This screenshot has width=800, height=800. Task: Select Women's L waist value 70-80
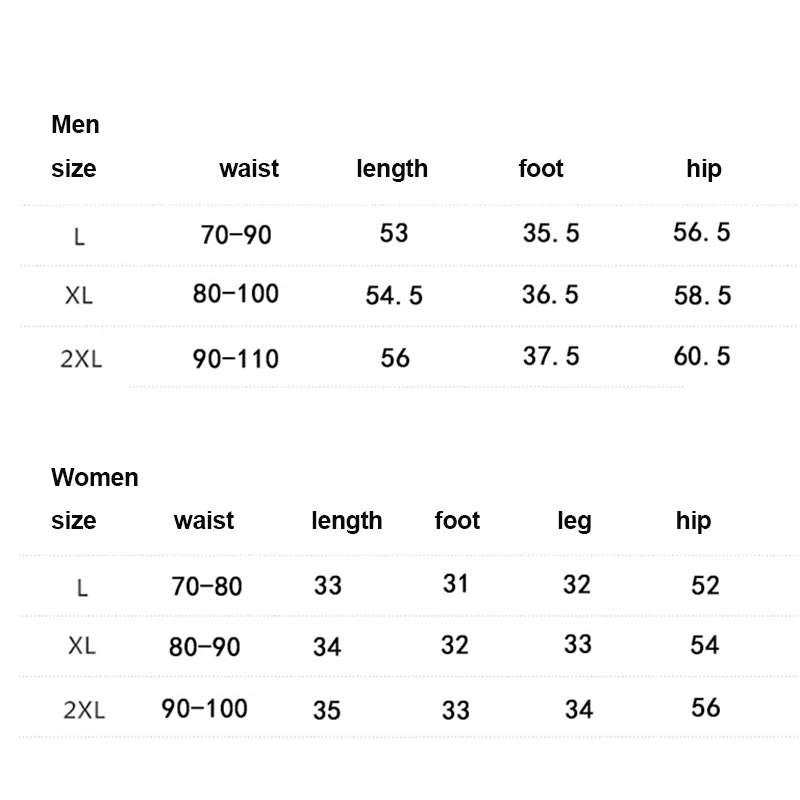coord(207,586)
